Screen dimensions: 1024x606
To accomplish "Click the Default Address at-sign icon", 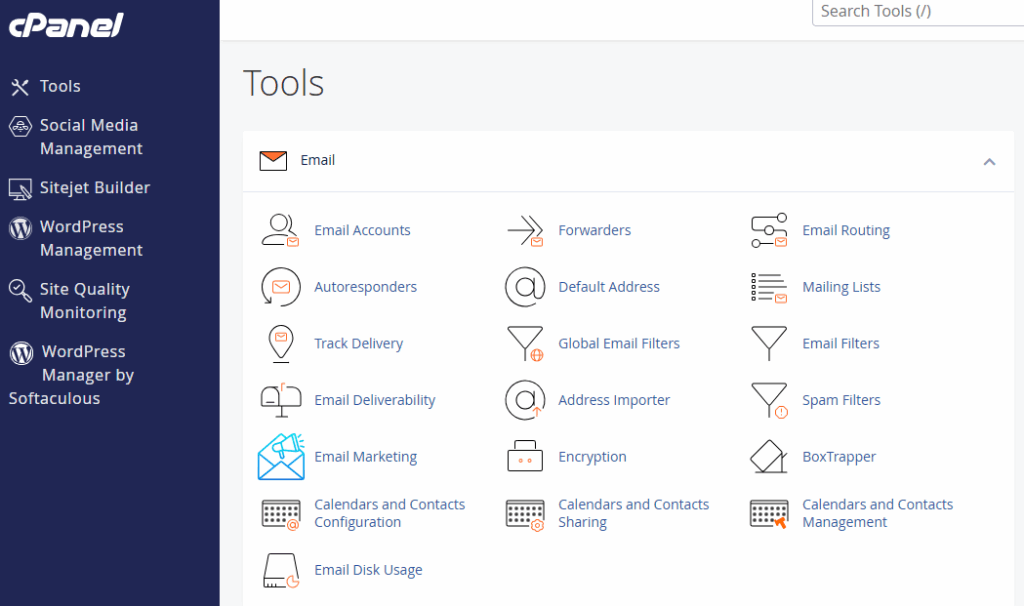I will click(525, 287).
